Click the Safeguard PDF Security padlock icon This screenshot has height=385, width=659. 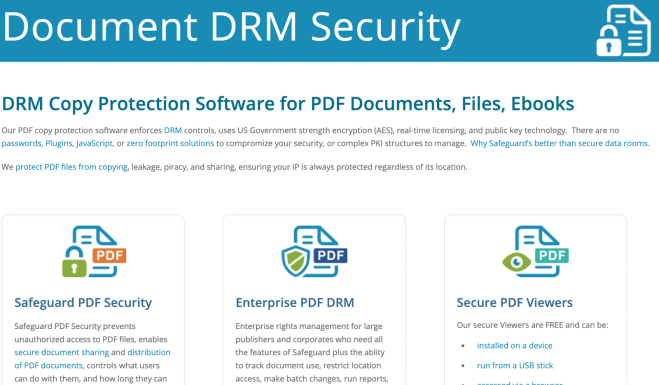tap(94, 251)
